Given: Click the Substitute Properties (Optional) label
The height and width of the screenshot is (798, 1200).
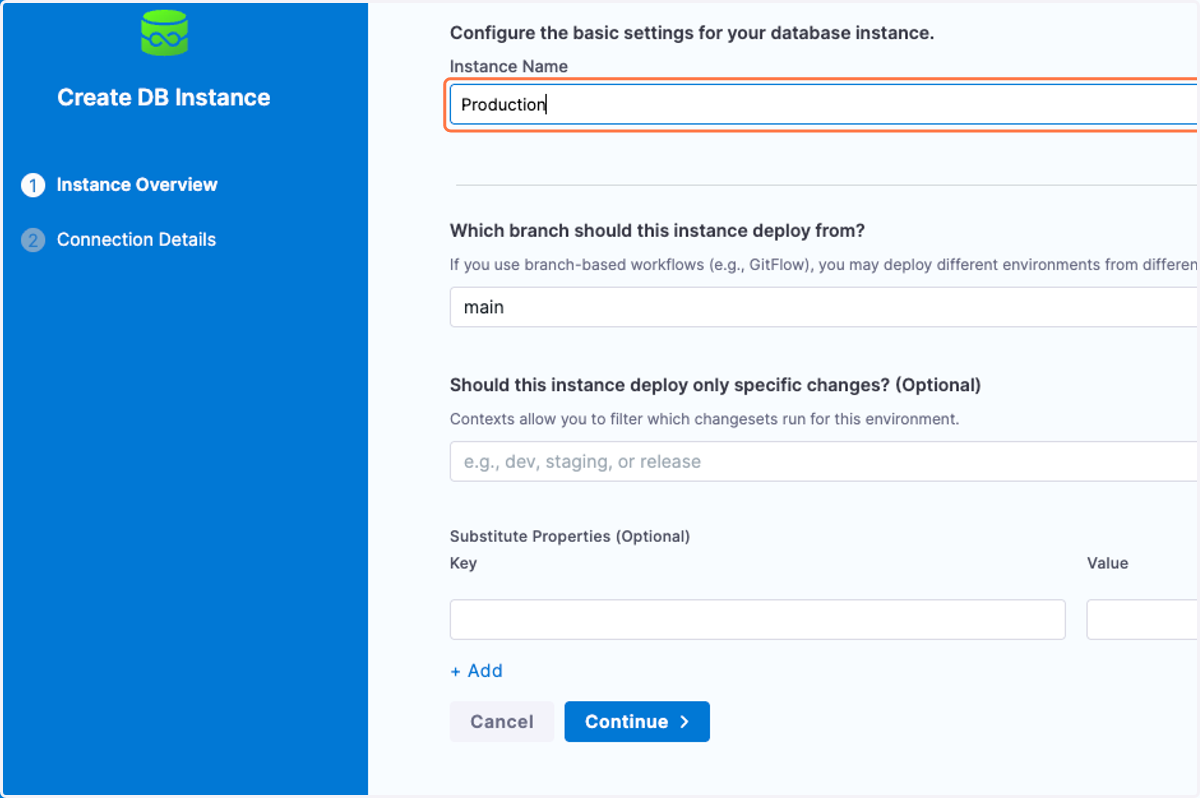Looking at the screenshot, I should click(x=570, y=536).
